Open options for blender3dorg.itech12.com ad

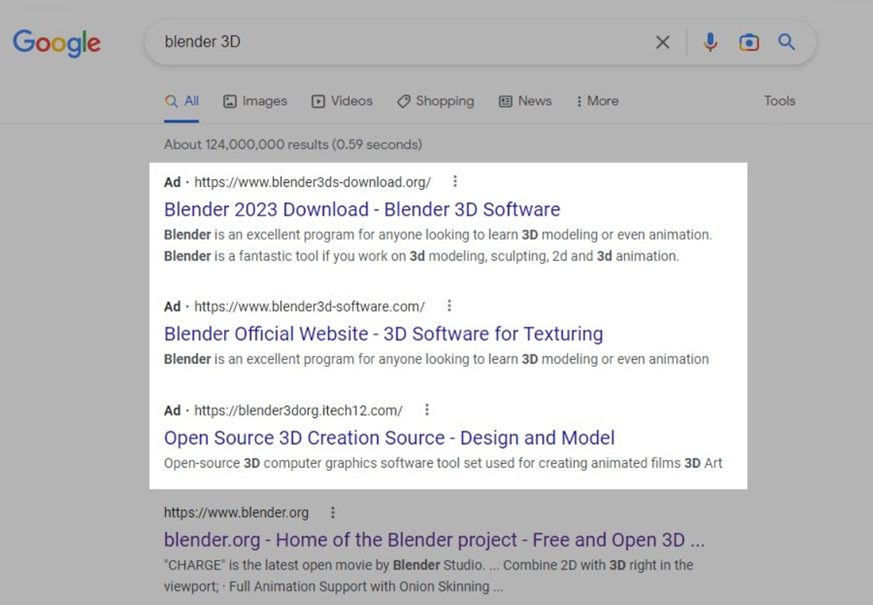point(427,410)
